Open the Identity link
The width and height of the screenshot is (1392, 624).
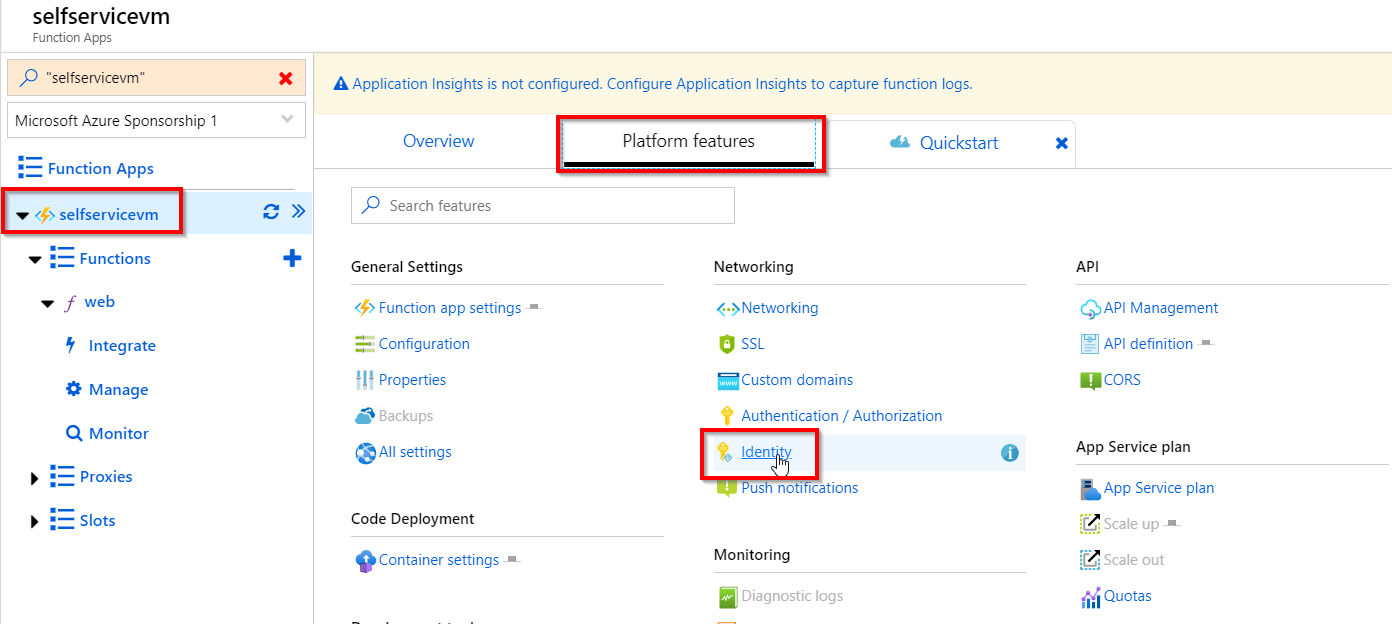pos(766,452)
